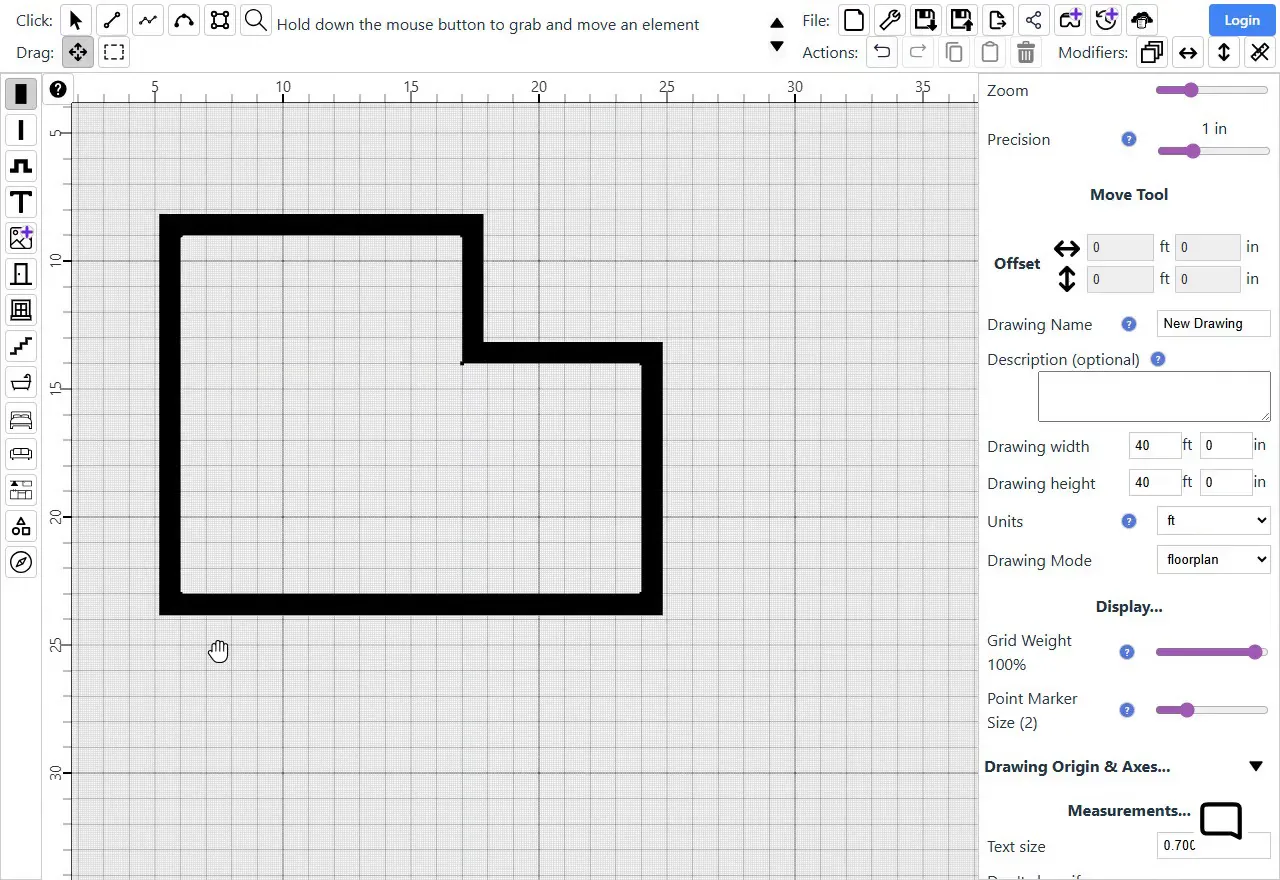Insert an image with picture-plus tool
Screen dimensions: 1280x880
click(x=21, y=238)
